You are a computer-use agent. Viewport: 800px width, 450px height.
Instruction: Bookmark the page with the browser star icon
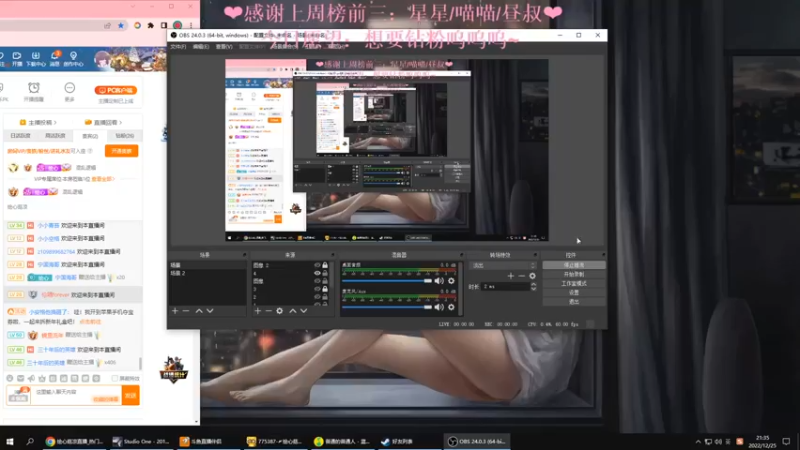[x=121, y=26]
